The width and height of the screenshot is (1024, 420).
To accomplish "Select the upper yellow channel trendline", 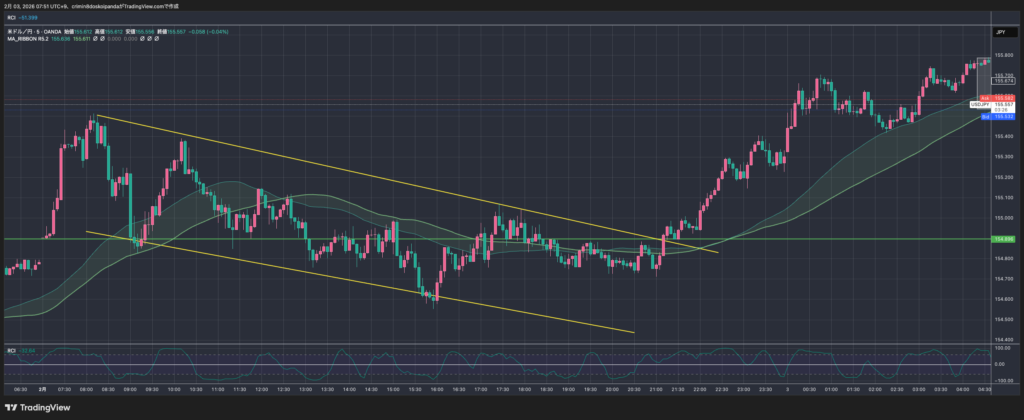I will coord(400,184).
